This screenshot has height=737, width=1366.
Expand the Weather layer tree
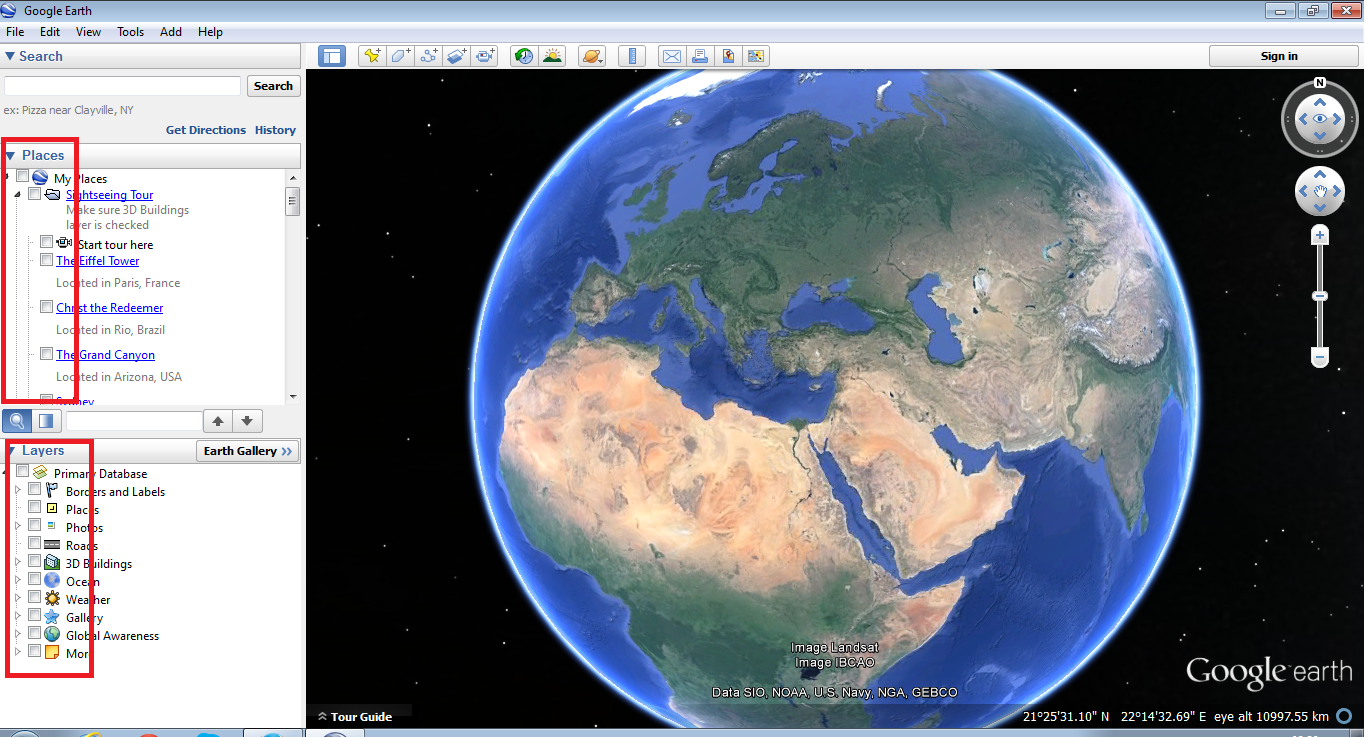pyautogui.click(x=18, y=599)
